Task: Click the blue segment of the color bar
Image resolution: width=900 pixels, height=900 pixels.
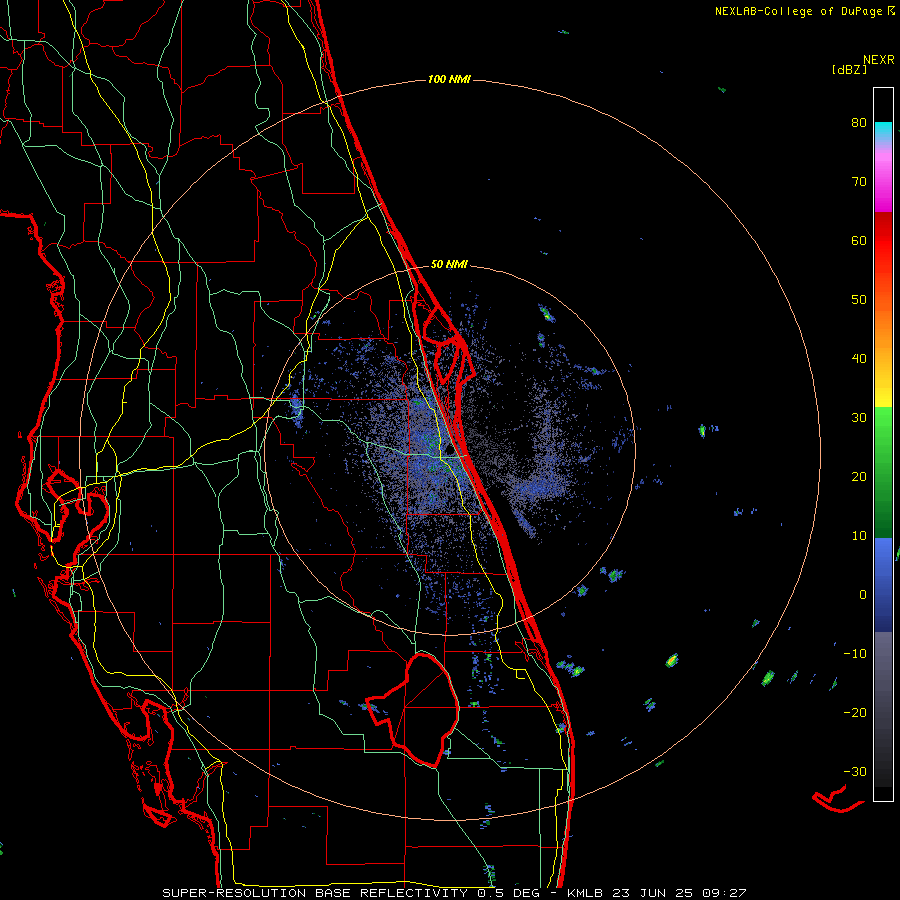Action: pos(883,584)
